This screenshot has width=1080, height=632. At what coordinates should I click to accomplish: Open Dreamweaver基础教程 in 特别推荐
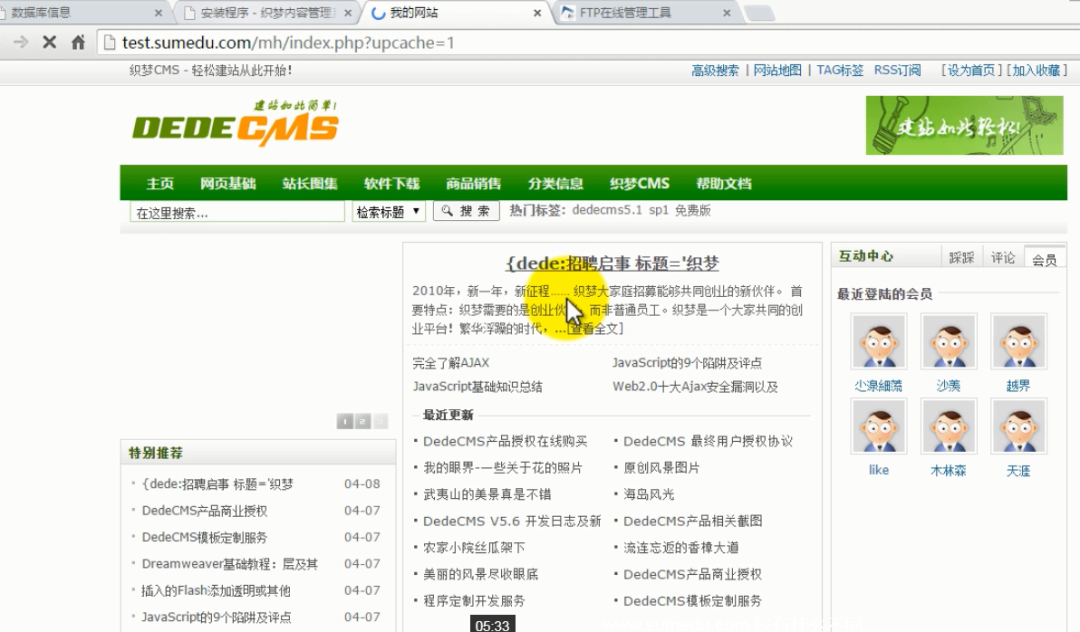point(230,564)
